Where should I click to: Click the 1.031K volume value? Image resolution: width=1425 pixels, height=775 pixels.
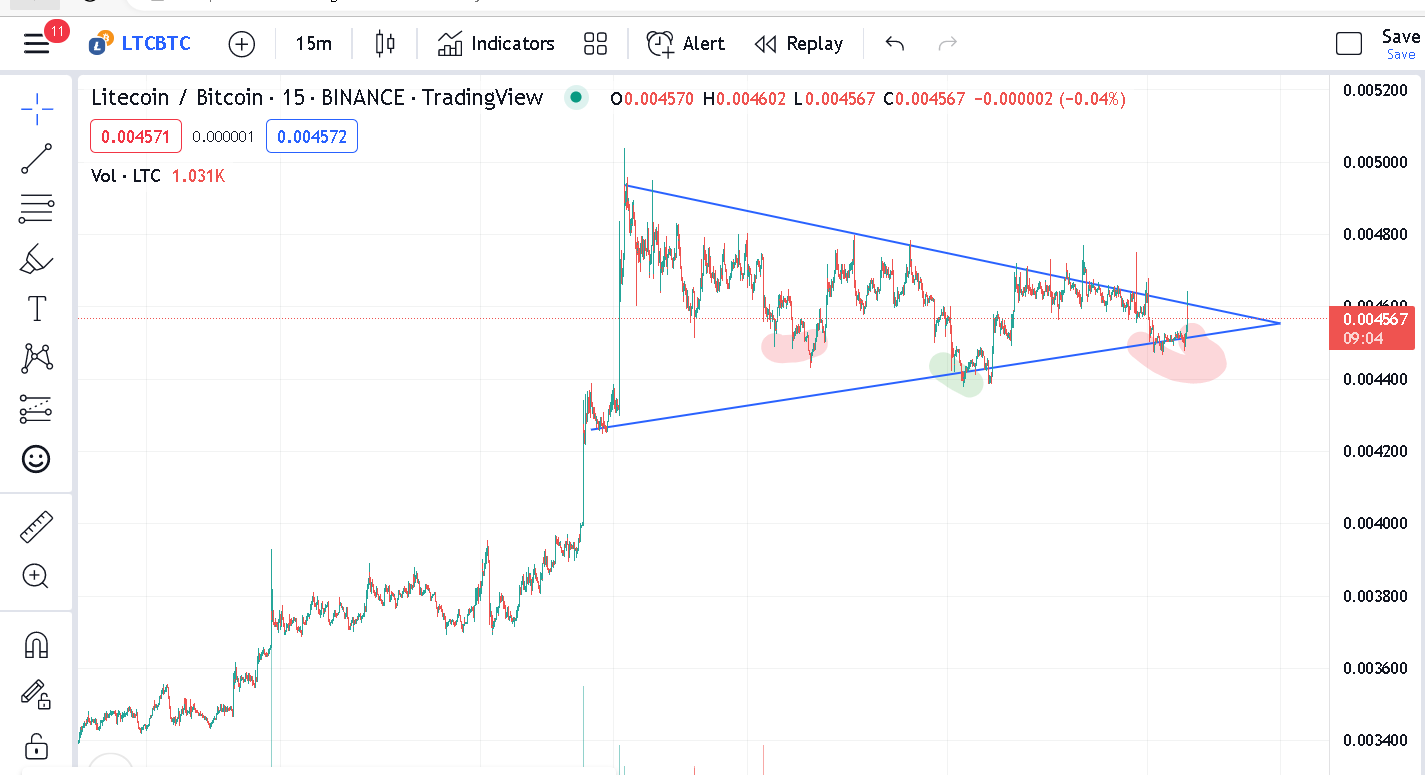pyautogui.click(x=198, y=176)
